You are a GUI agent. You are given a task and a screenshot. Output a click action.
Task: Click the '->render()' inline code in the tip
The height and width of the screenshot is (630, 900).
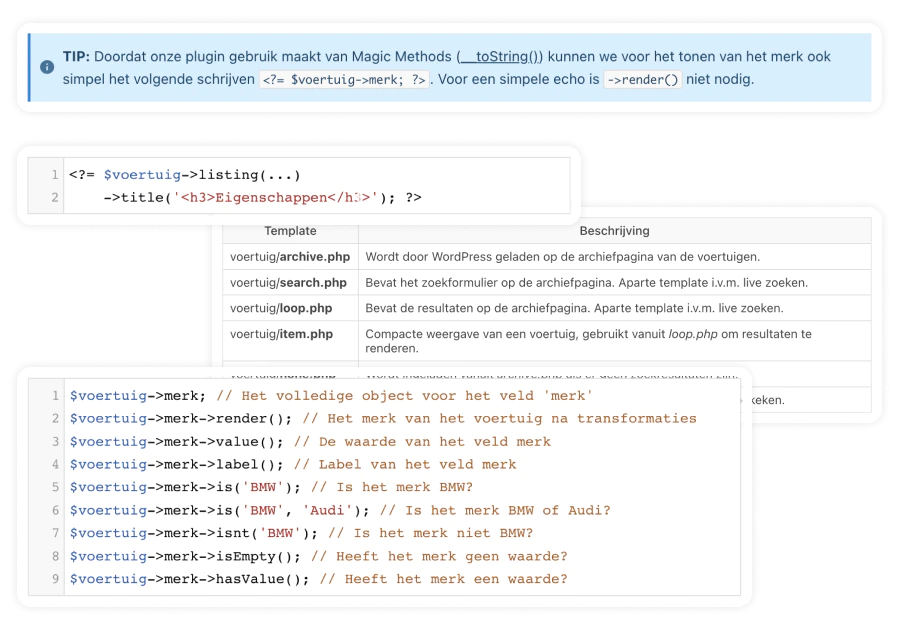643,80
